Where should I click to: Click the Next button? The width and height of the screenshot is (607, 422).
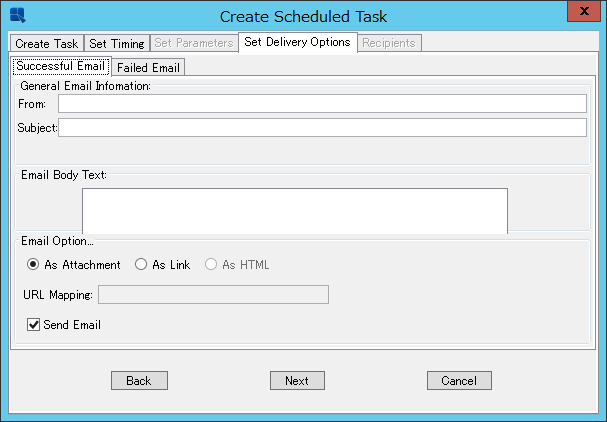[297, 381]
